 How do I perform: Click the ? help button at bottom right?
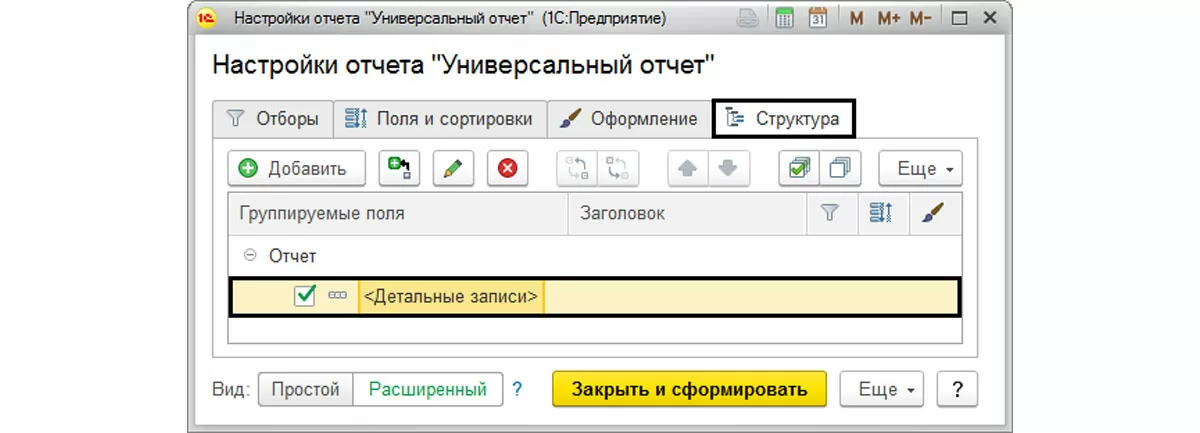(958, 389)
